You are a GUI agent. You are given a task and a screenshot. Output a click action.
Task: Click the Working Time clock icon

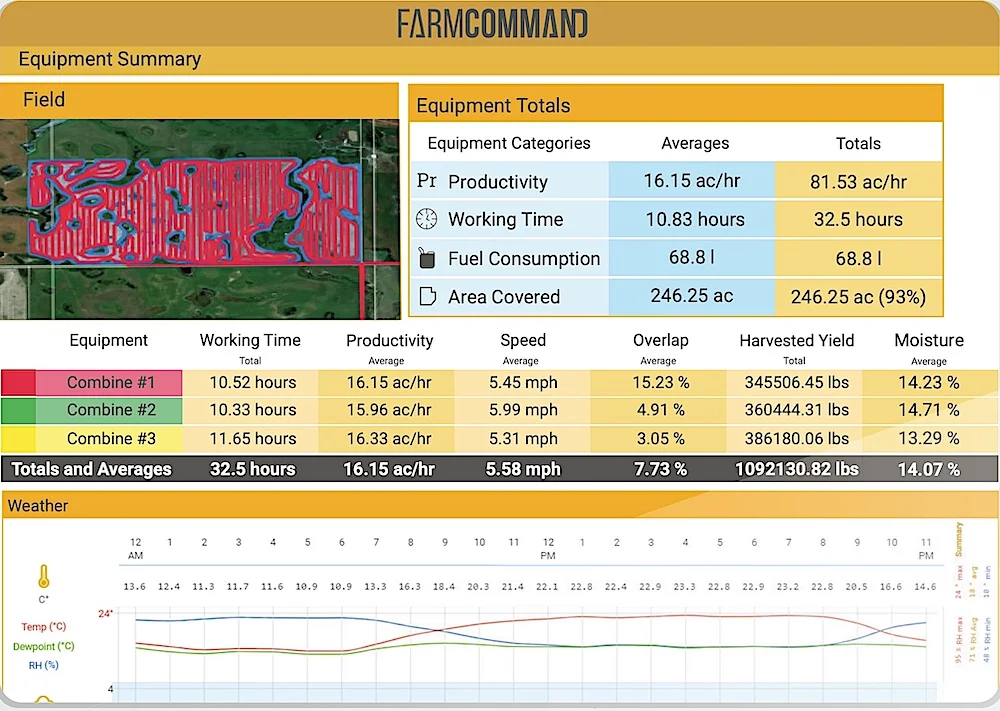point(427,219)
